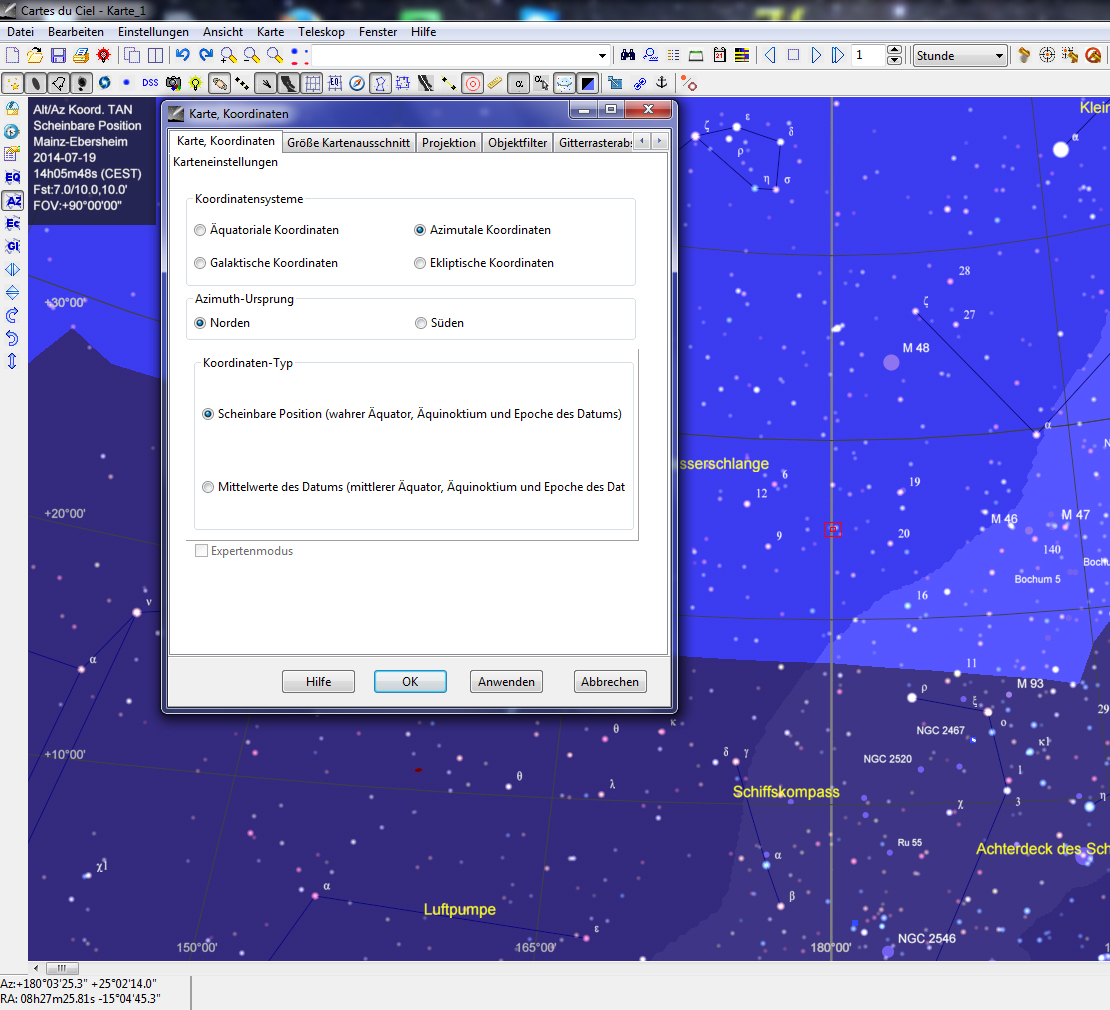This screenshot has height=1010, width=1110.
Task: Open calendar icon showing 21
Action: click(x=719, y=55)
